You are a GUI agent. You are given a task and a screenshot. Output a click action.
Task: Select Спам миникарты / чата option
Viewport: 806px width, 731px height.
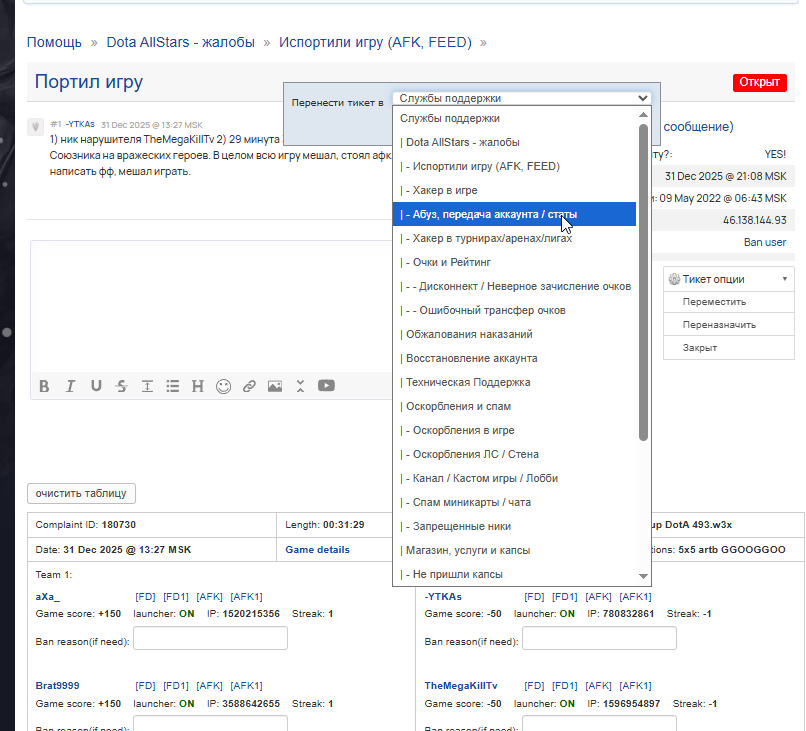click(x=514, y=502)
